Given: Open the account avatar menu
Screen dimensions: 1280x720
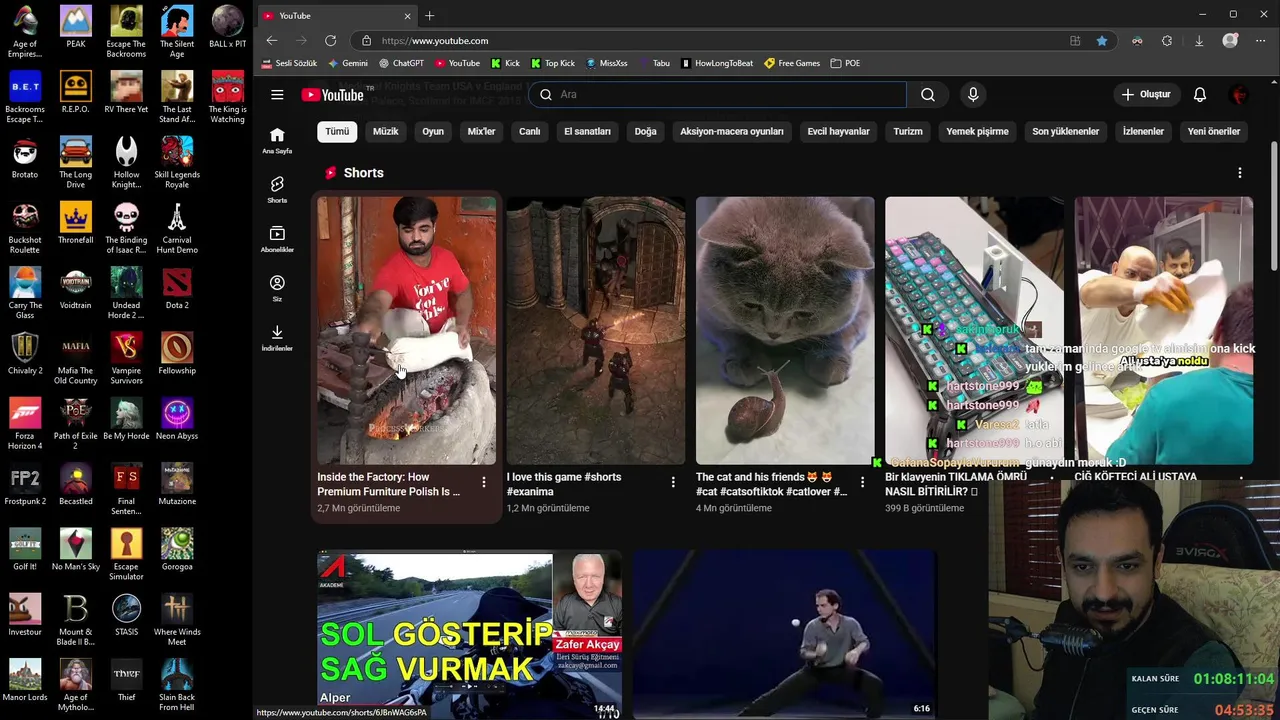Looking at the screenshot, I should click(1240, 95).
